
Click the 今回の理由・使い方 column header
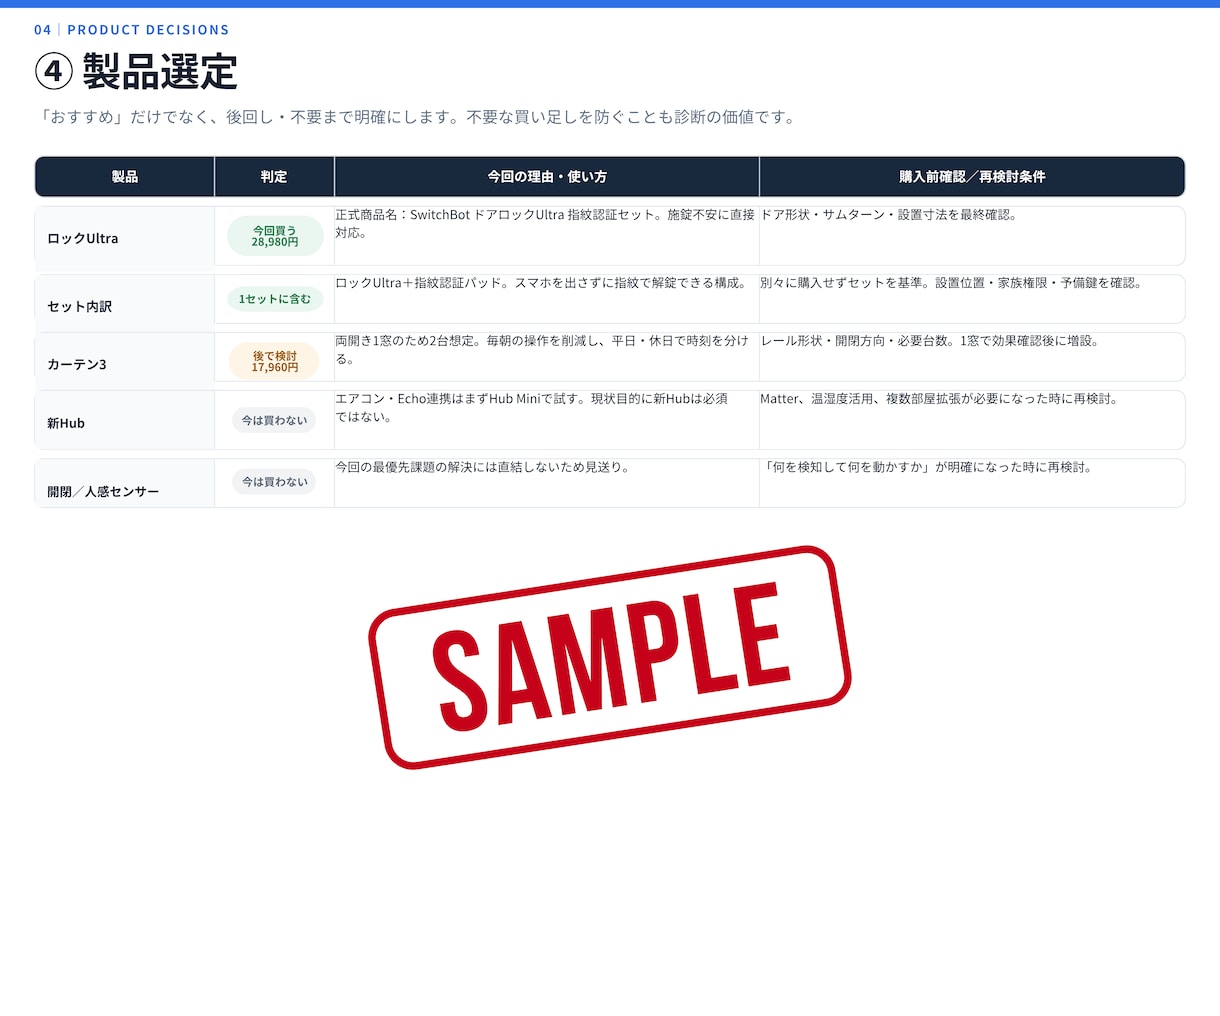point(547,177)
